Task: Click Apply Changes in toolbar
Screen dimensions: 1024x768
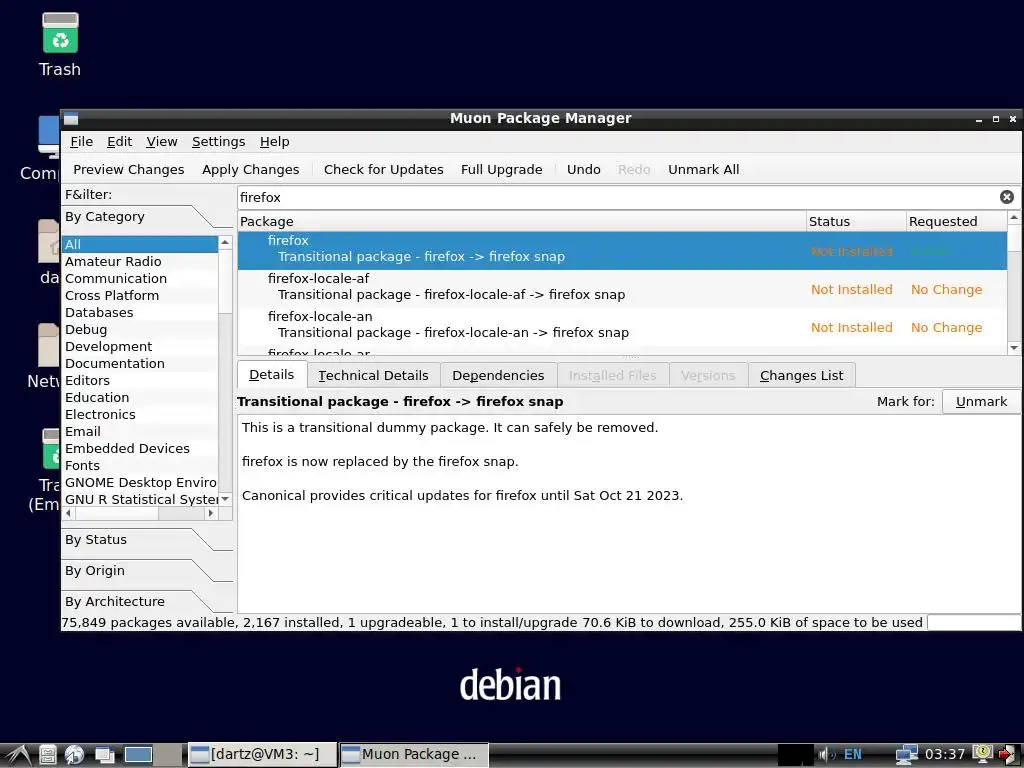Action: coord(251,170)
